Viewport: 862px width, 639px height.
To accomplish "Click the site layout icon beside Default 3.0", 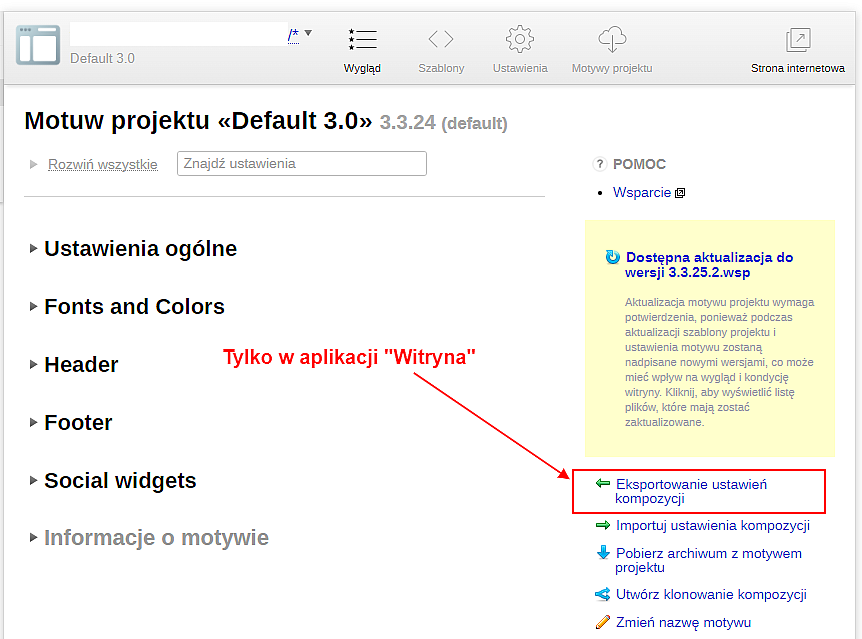I will pos(38,45).
